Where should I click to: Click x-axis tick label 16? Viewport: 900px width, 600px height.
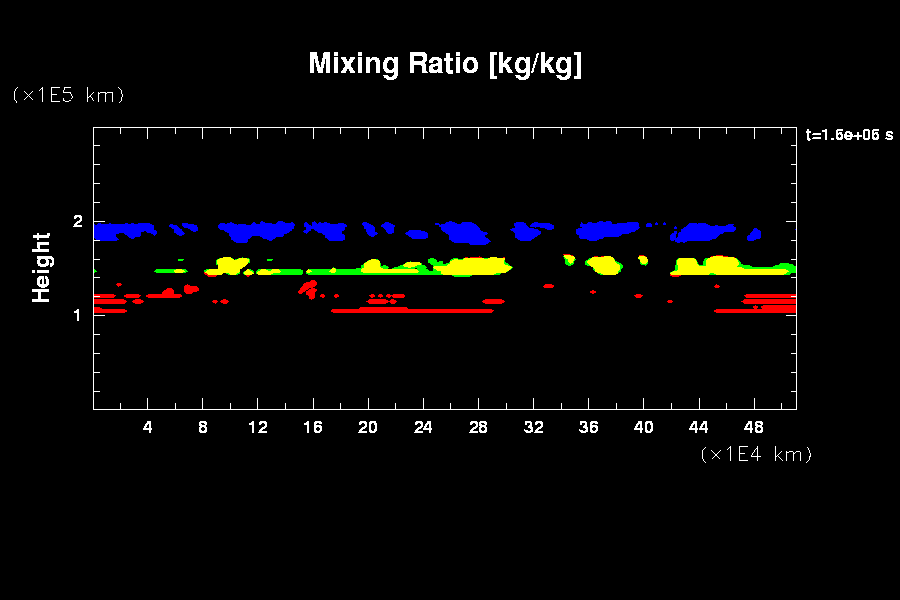pos(313,427)
